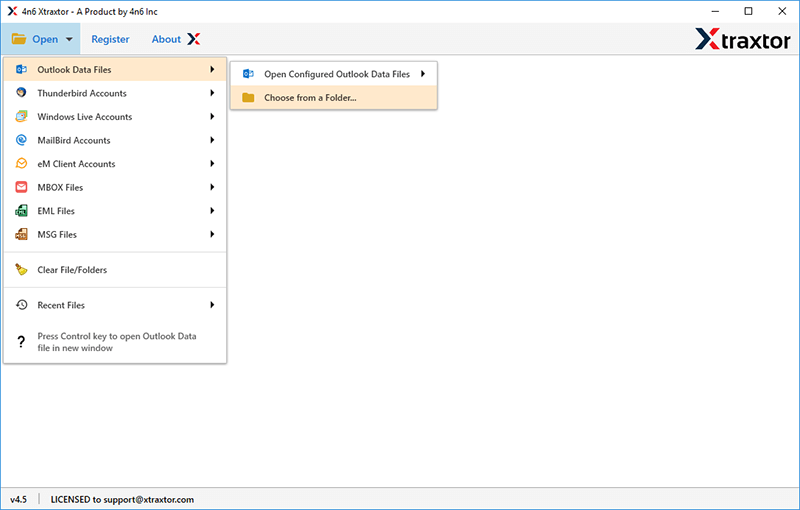Viewport: 800px width, 510px height.
Task: Click the Open folder icon in the toolbar
Action: click(19, 39)
